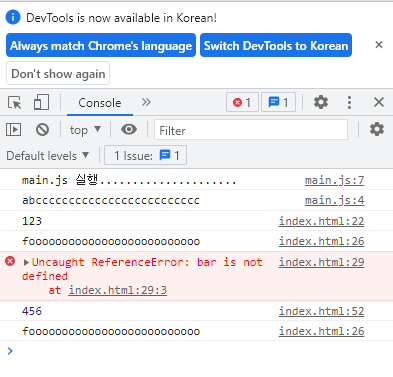Image resolution: width=393 pixels, height=377 pixels.
Task: Open first index.html:26 link below 123
Action: (x=321, y=241)
